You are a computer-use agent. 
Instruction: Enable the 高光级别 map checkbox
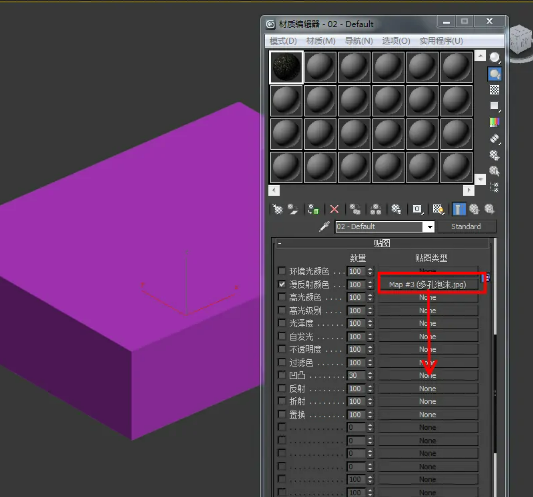(x=282, y=310)
